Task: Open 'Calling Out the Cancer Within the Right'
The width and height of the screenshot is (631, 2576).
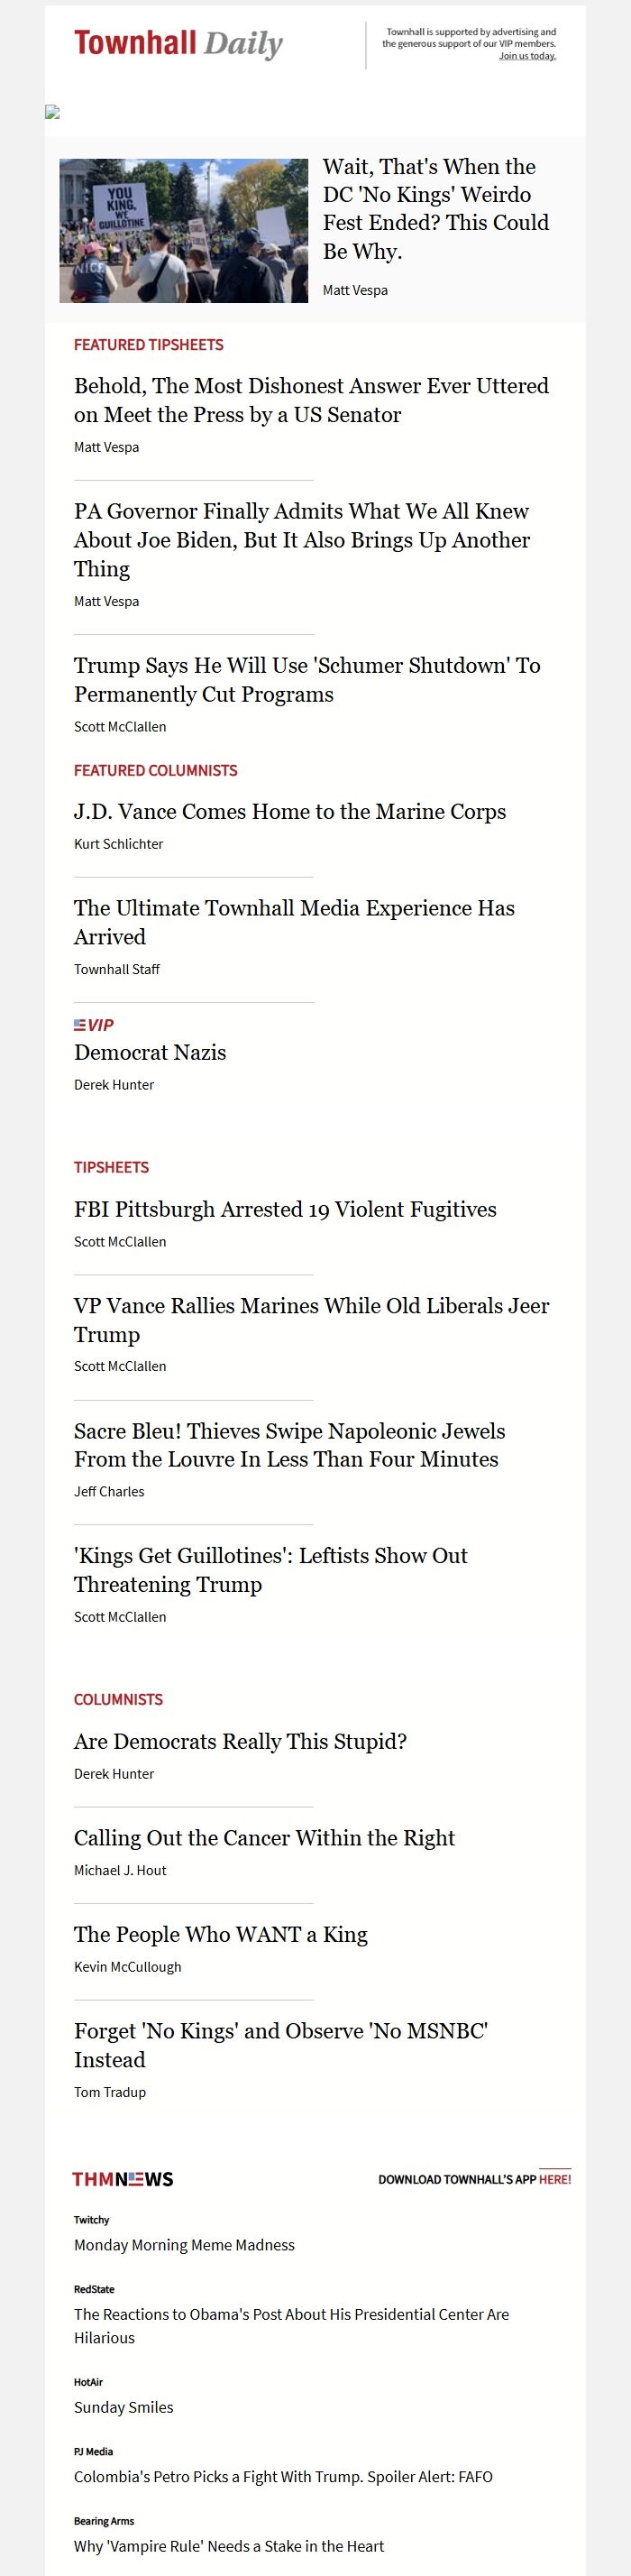Action: tap(264, 1838)
